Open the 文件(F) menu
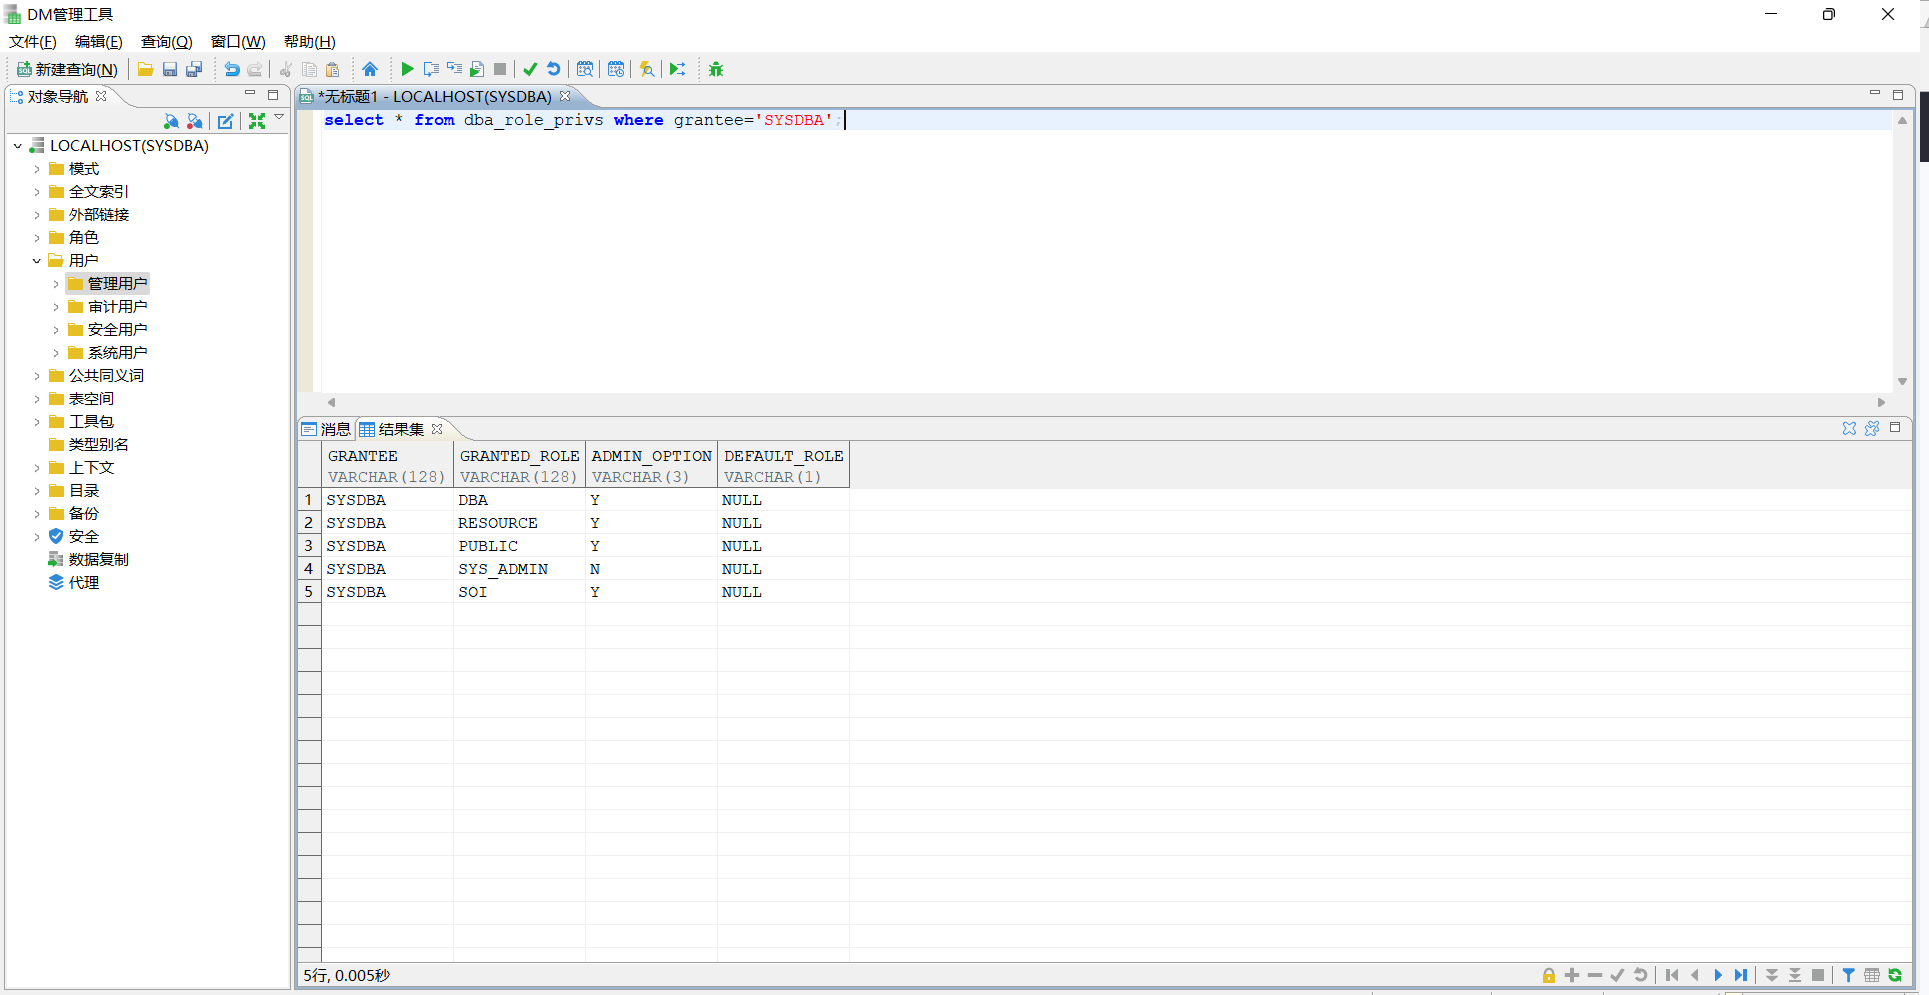 point(33,41)
